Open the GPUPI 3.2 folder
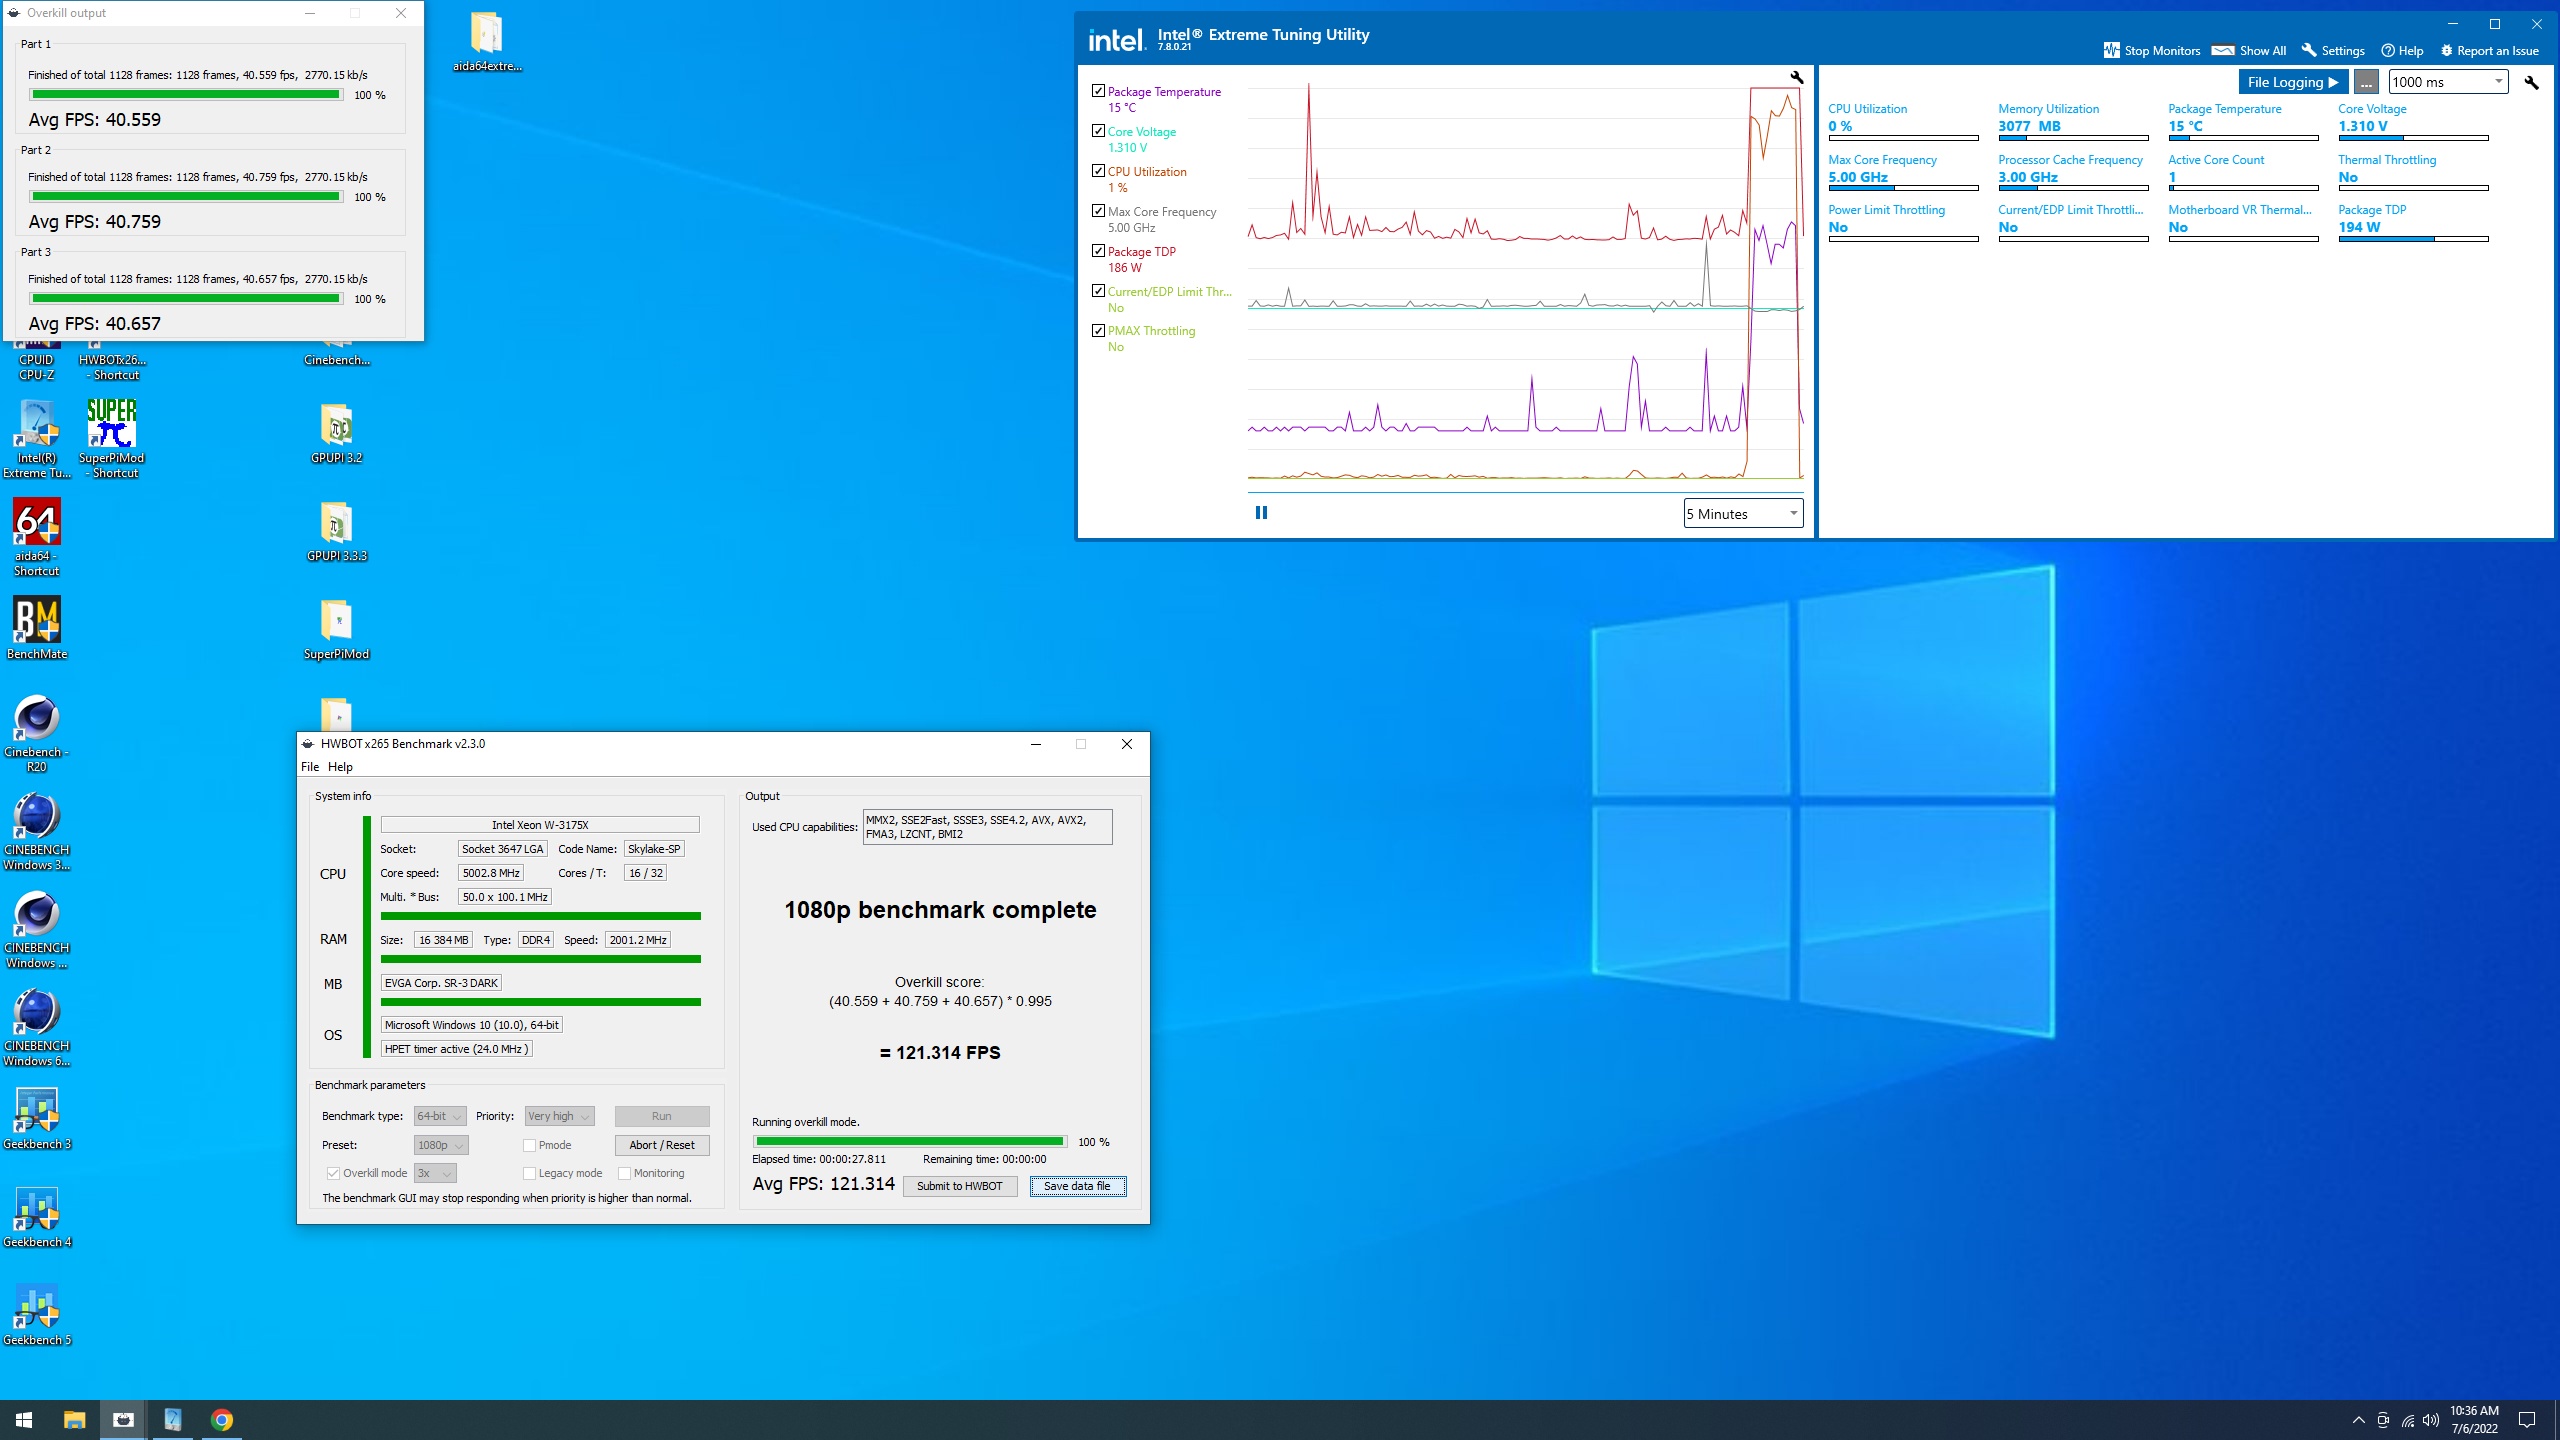 [x=337, y=433]
